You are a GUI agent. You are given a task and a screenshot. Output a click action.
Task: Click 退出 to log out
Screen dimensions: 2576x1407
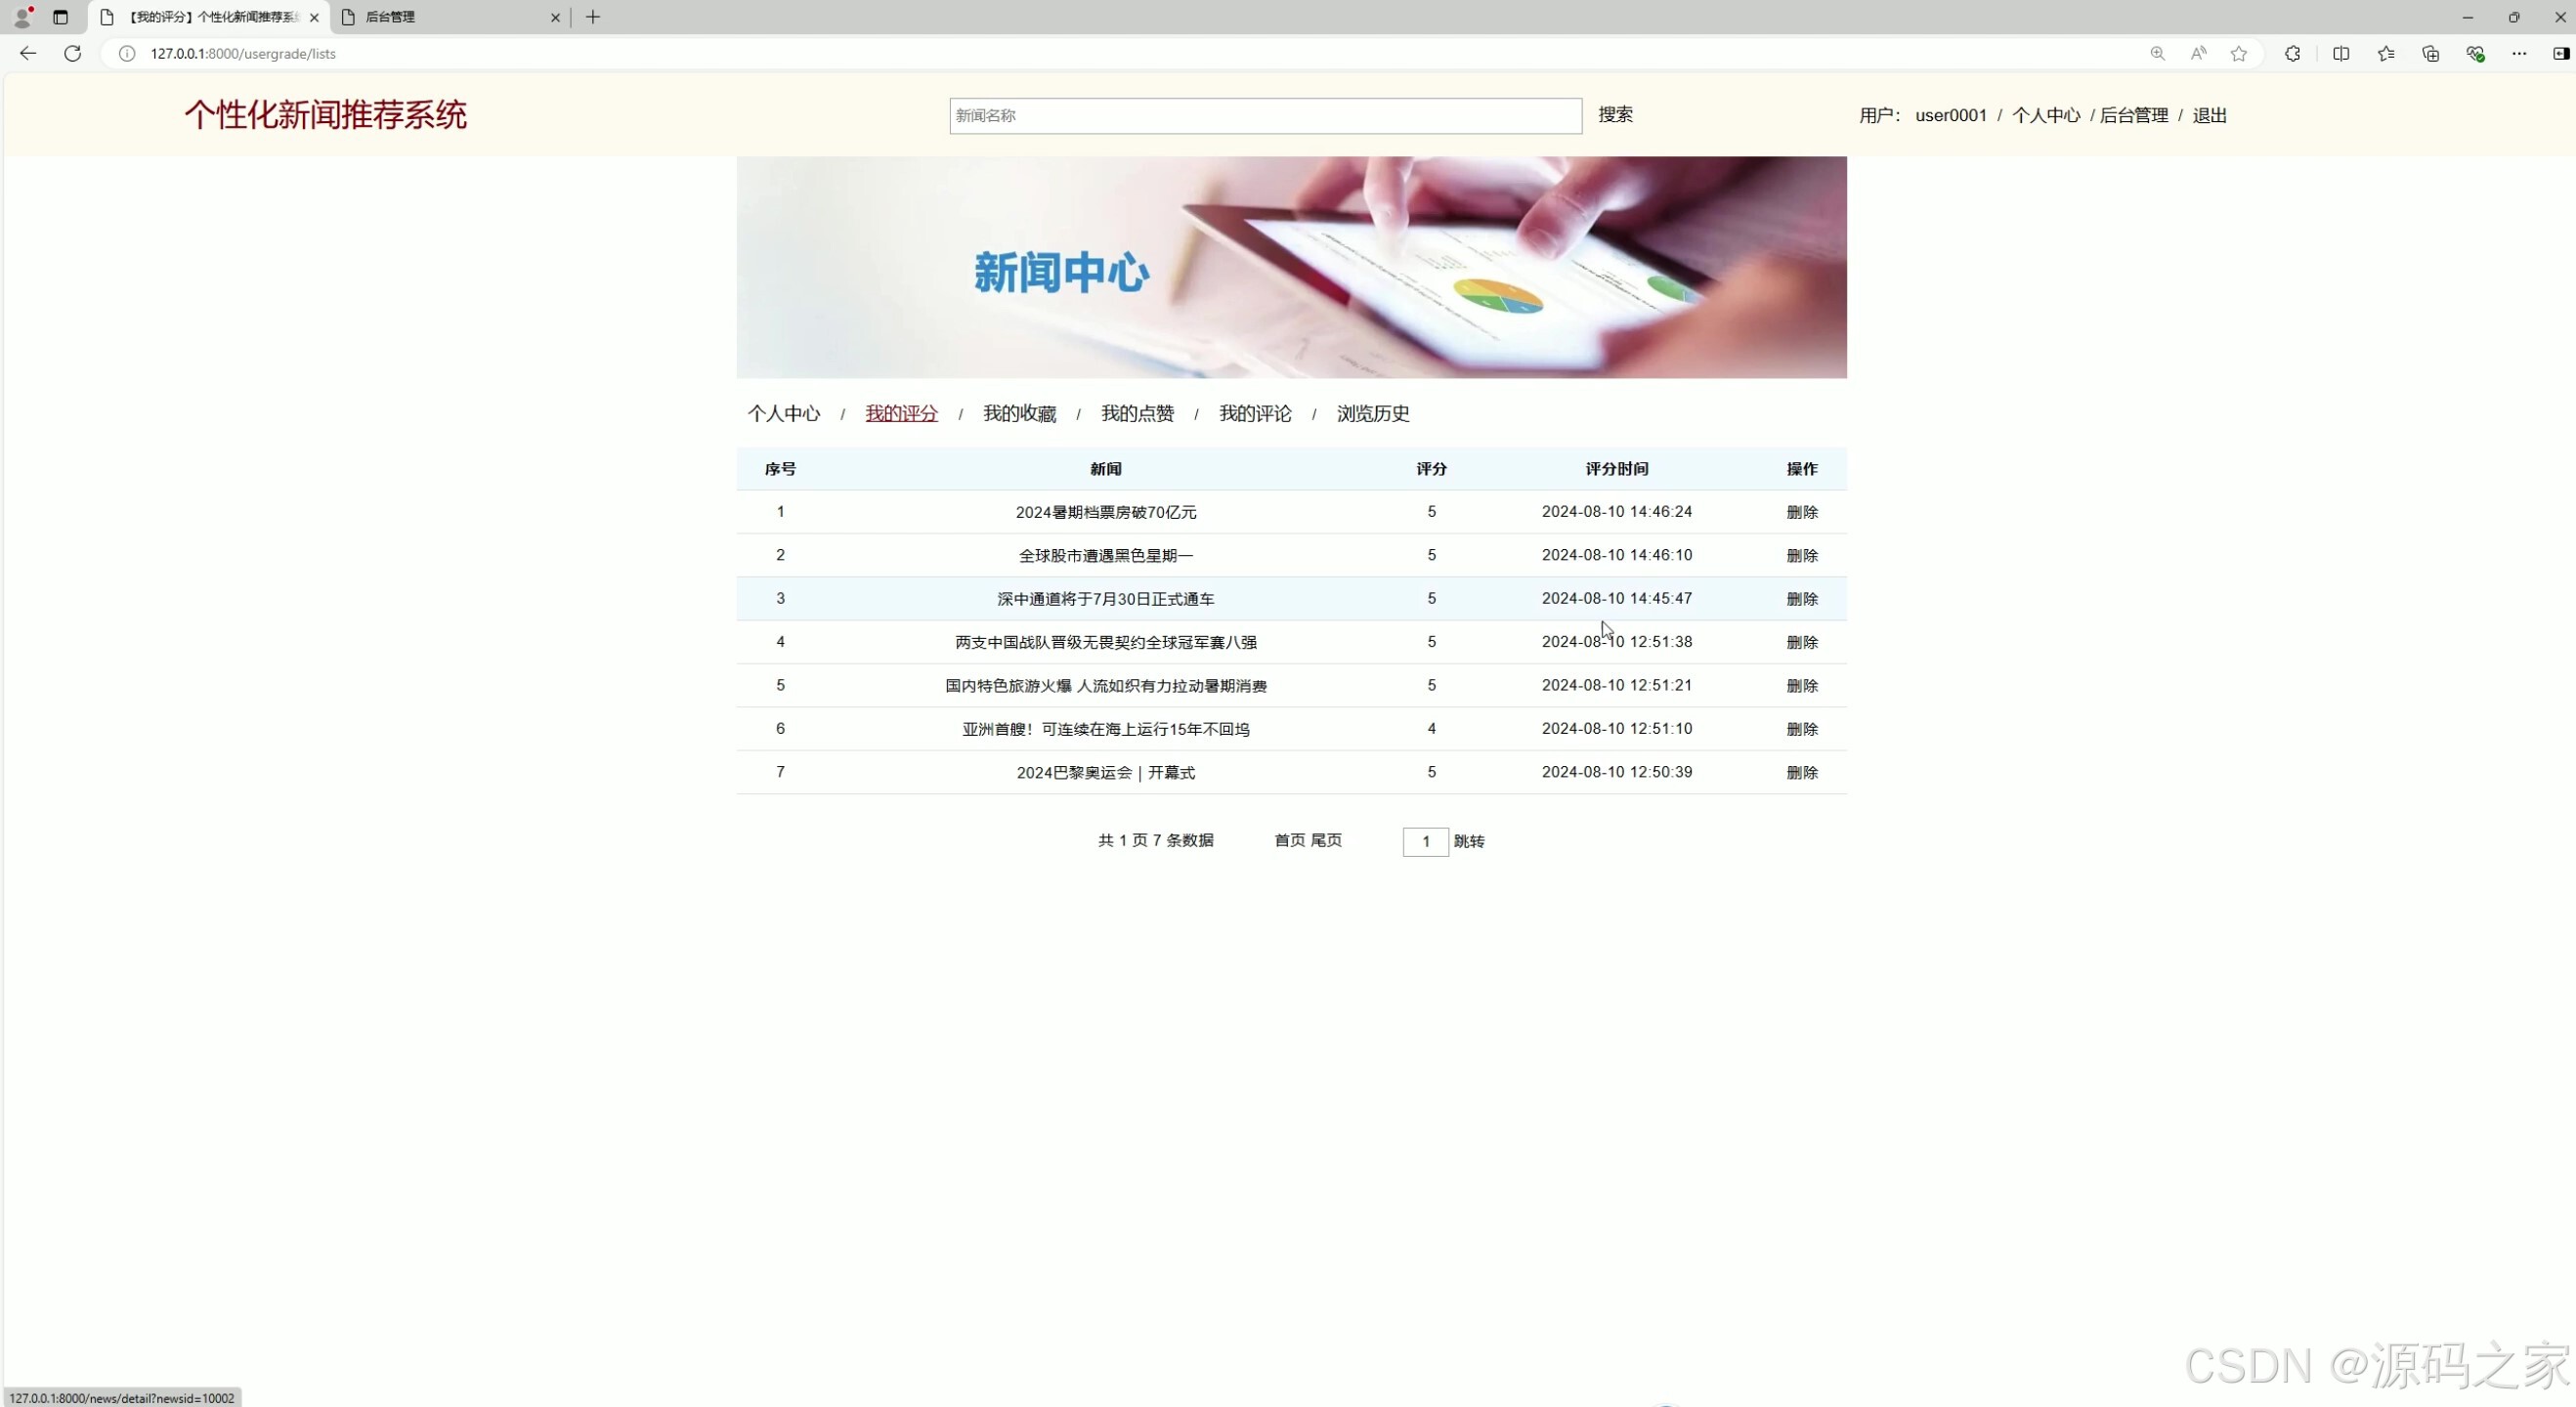[2209, 115]
